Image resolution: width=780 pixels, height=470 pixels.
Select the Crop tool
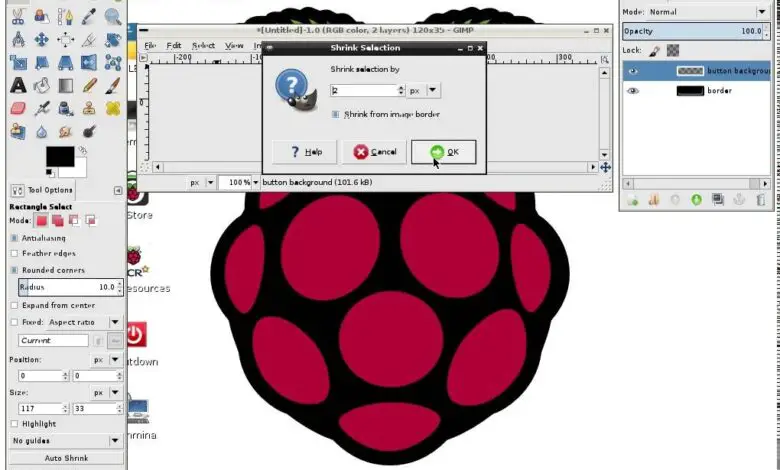pyautogui.click(x=89, y=39)
